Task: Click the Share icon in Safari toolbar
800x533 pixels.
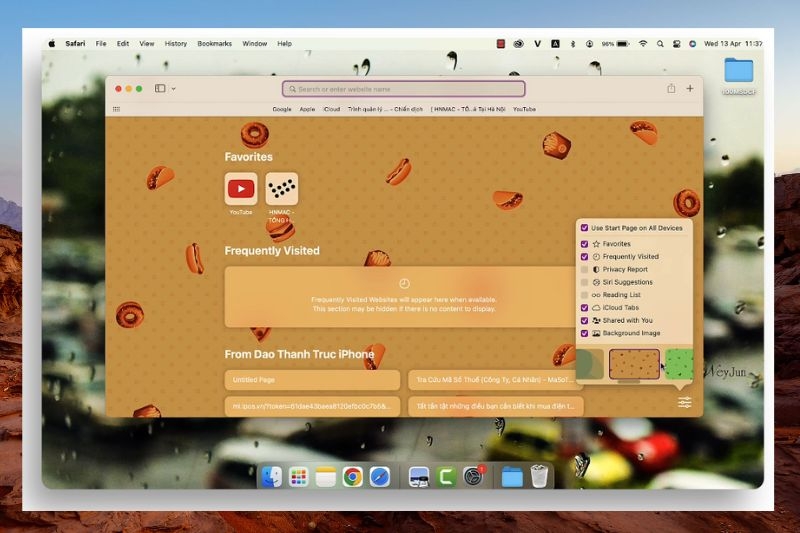Action: pyautogui.click(x=671, y=88)
